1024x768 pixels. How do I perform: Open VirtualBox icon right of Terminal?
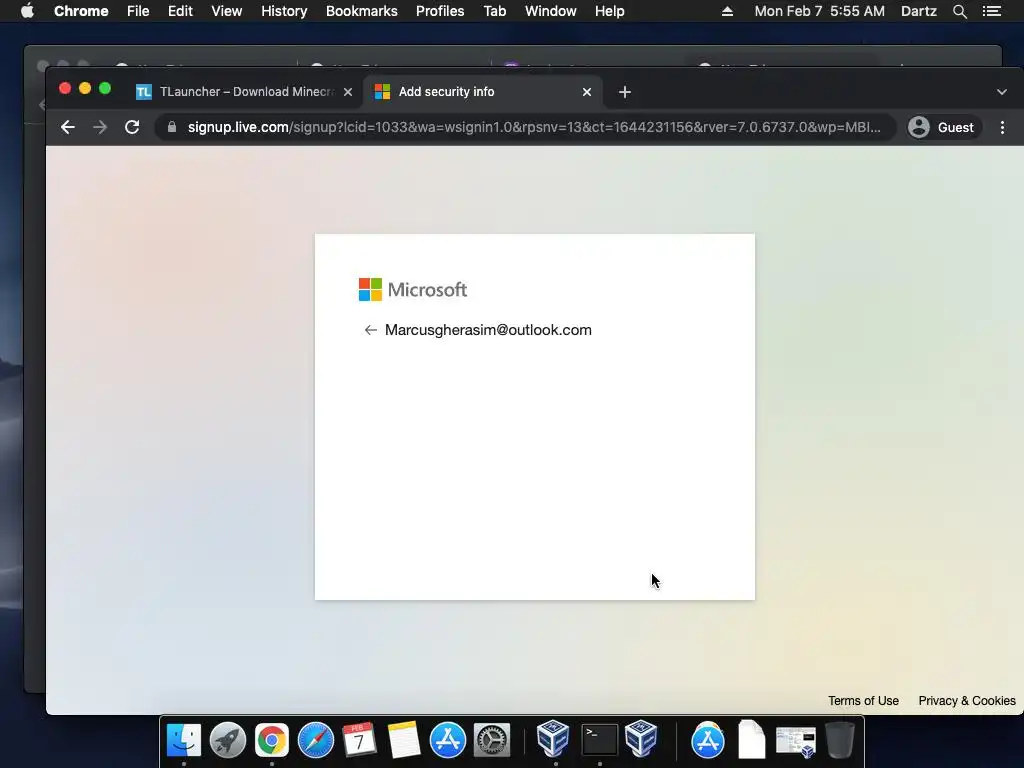641,739
